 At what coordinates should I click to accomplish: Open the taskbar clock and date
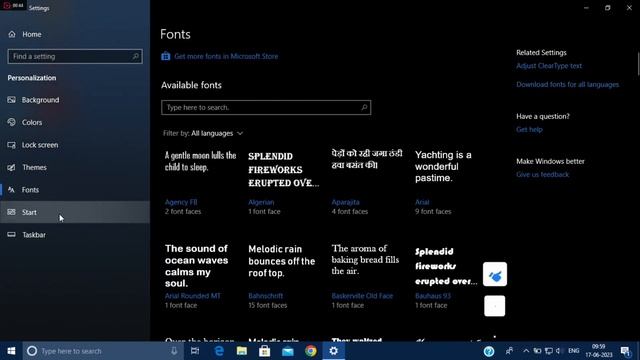point(599,351)
